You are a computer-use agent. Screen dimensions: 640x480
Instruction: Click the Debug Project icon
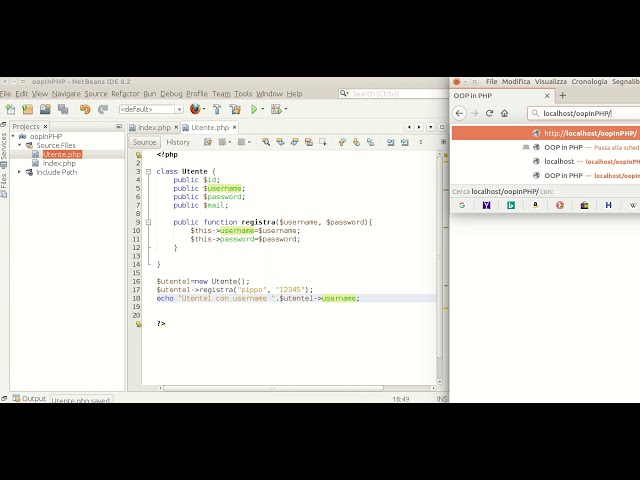[276, 109]
